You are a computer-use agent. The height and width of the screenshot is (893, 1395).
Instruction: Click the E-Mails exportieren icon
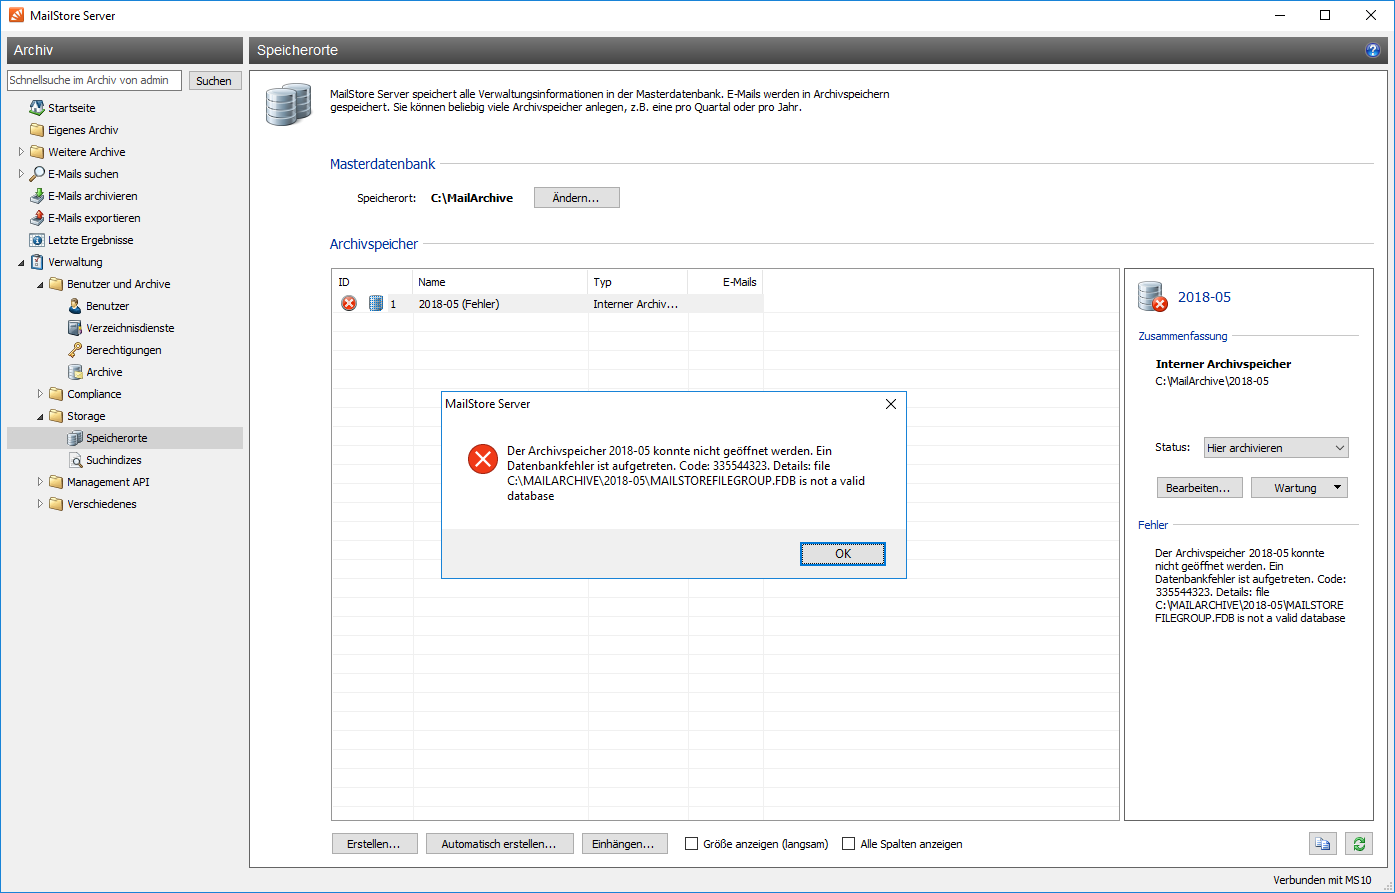[37, 218]
